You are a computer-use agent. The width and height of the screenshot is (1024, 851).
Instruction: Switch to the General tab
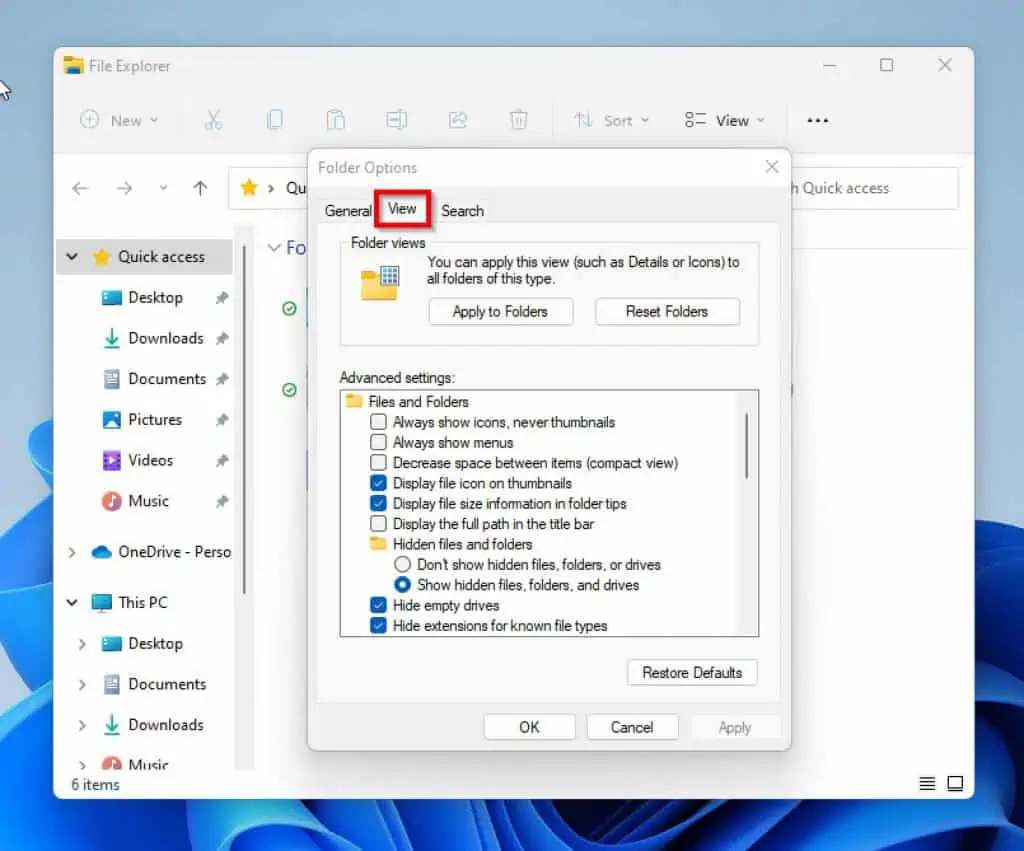[x=348, y=211]
